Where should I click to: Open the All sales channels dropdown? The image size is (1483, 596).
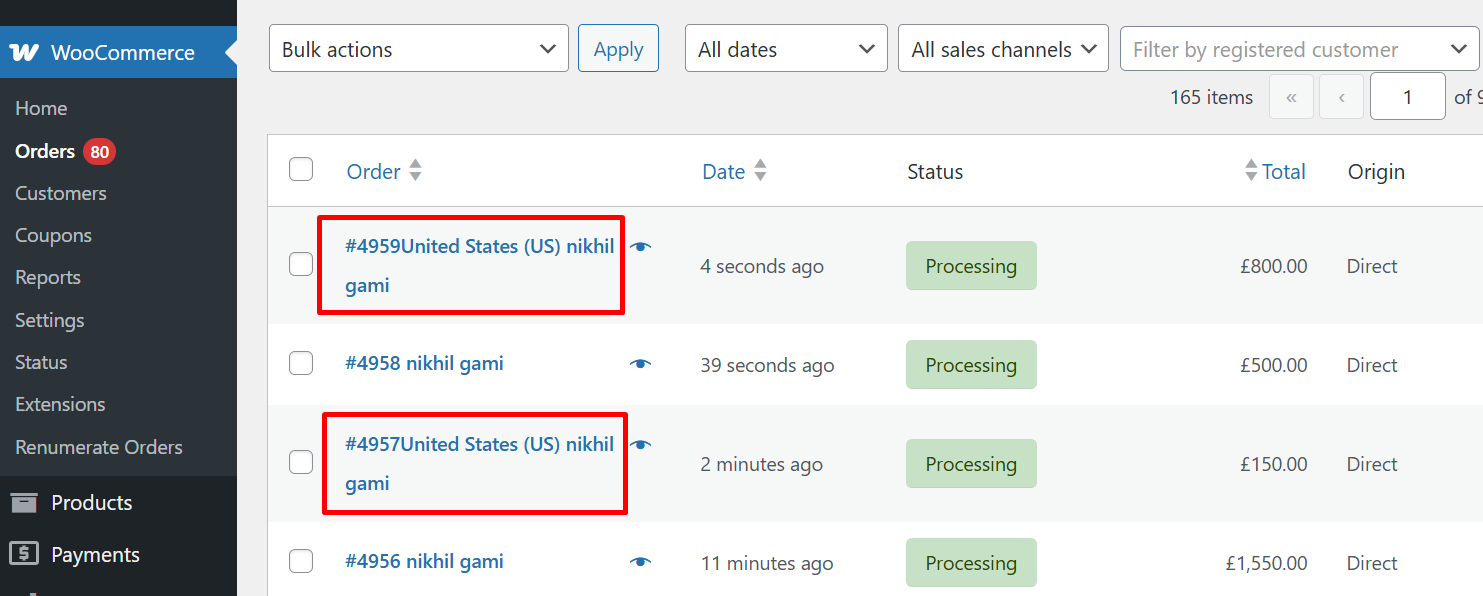[x=1003, y=49]
